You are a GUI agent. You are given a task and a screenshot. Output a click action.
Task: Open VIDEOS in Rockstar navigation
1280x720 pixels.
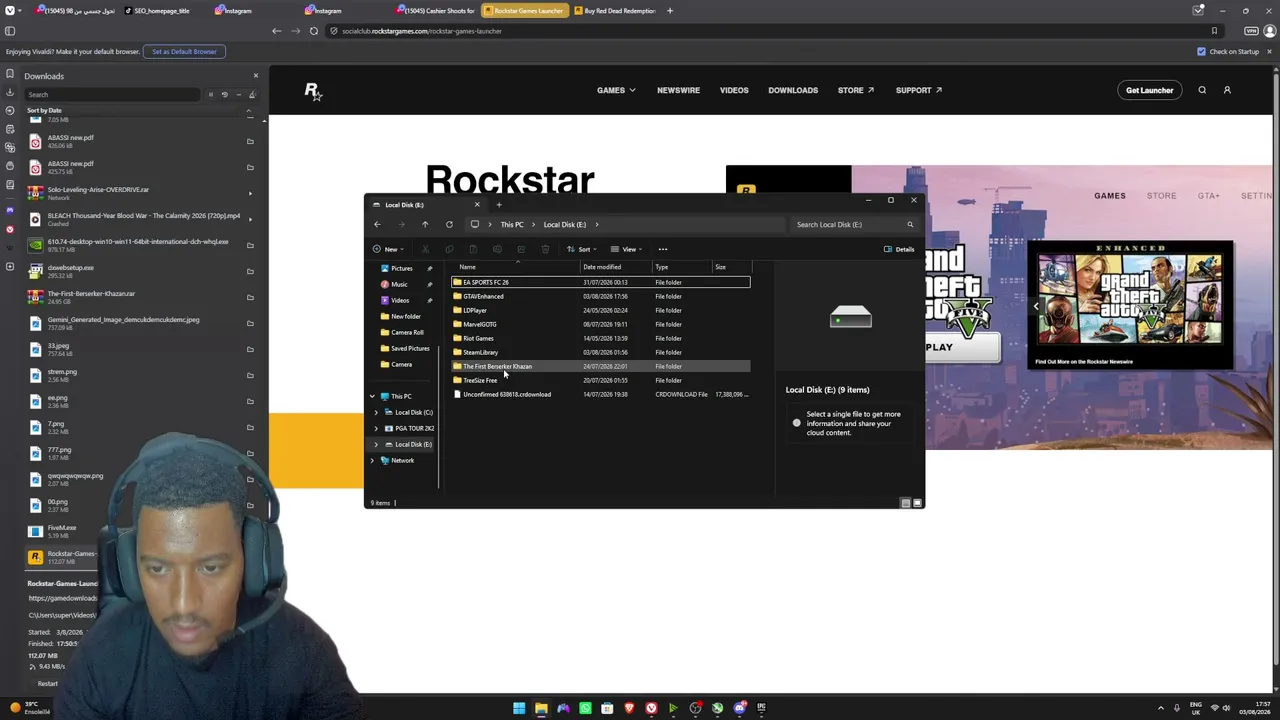(x=734, y=90)
